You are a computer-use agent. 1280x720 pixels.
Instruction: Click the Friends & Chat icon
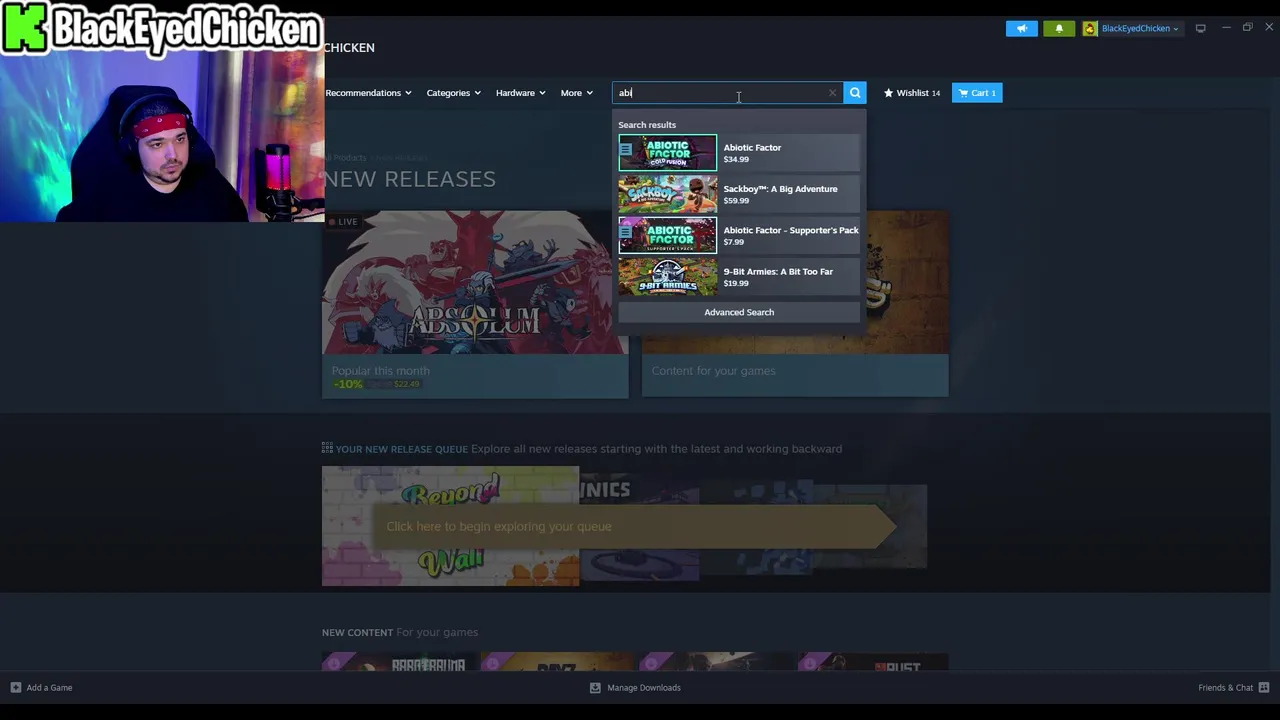click(1264, 688)
